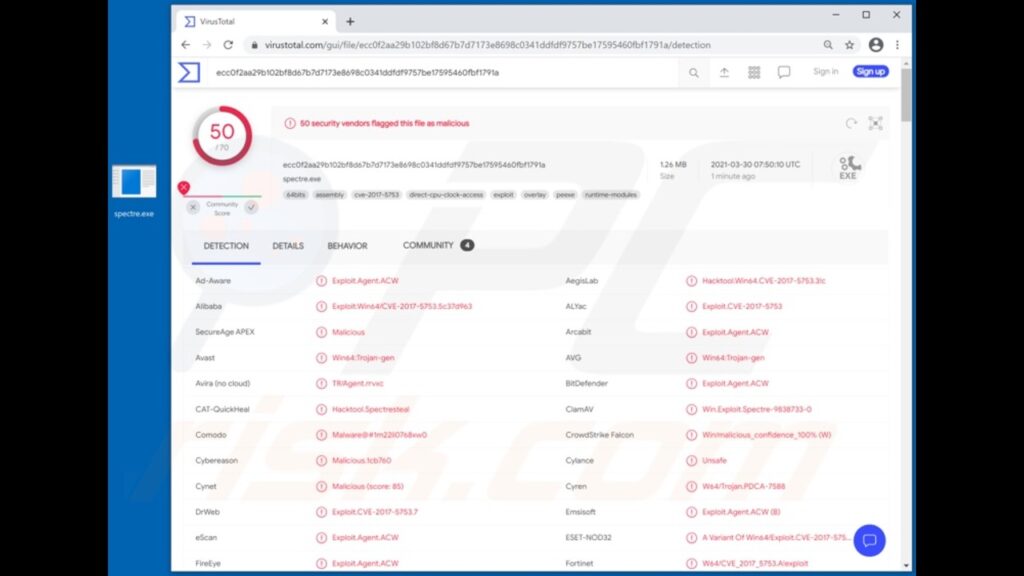Click the hash search input field
The image size is (1024, 576).
444,72
